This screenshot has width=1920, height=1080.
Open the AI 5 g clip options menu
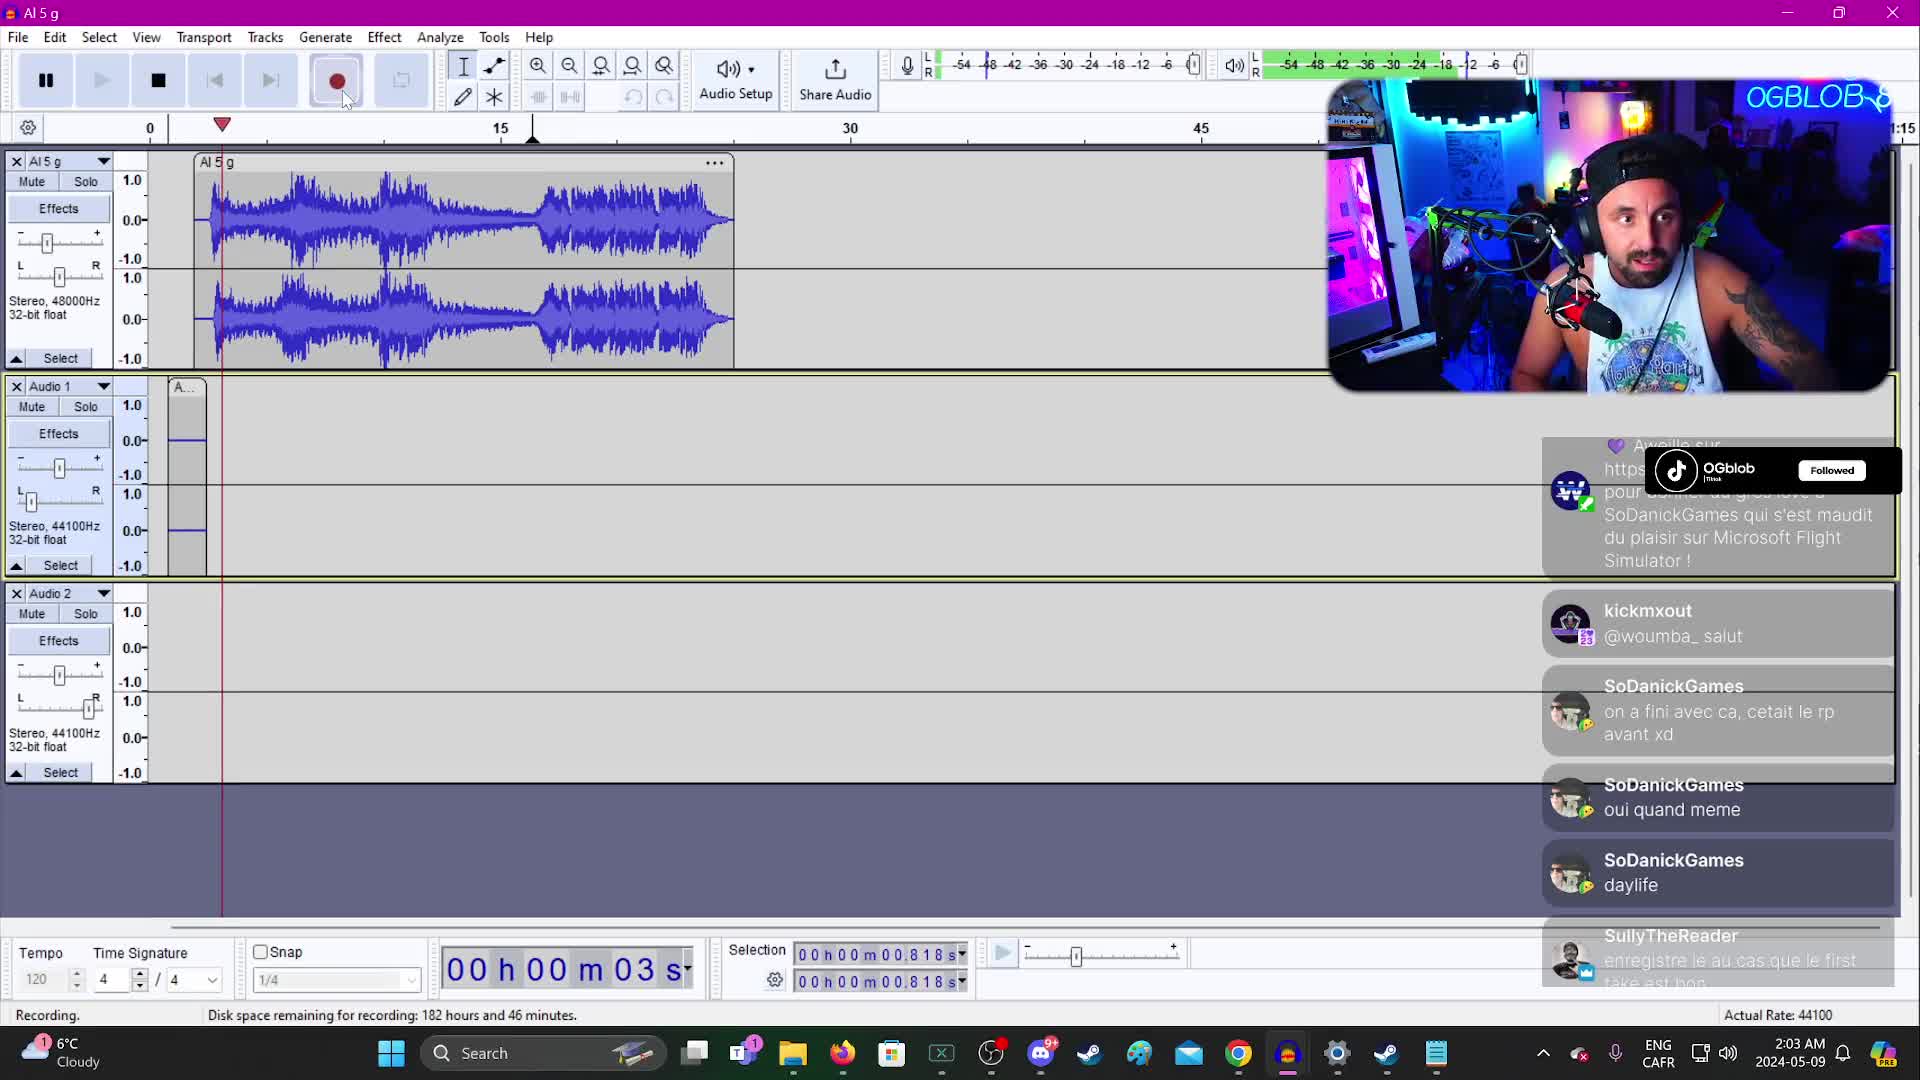pos(715,162)
